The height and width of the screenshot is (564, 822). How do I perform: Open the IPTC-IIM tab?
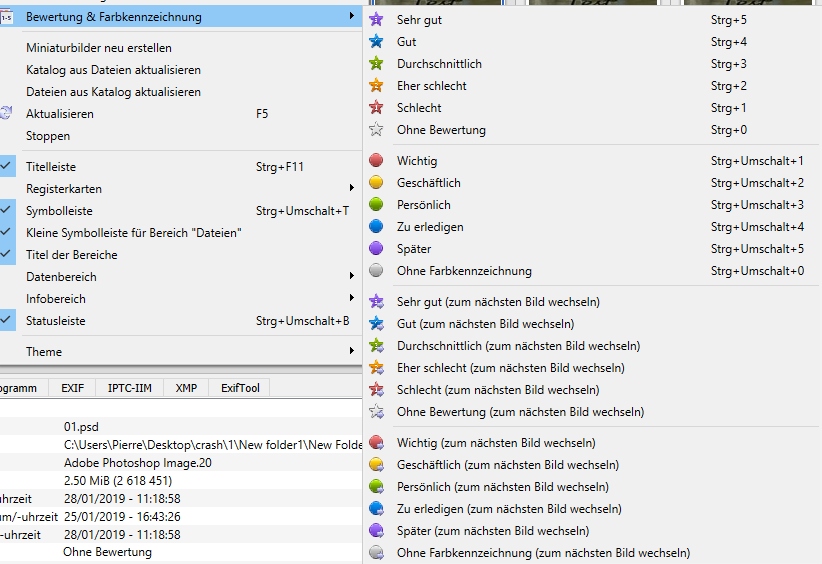click(x=129, y=388)
